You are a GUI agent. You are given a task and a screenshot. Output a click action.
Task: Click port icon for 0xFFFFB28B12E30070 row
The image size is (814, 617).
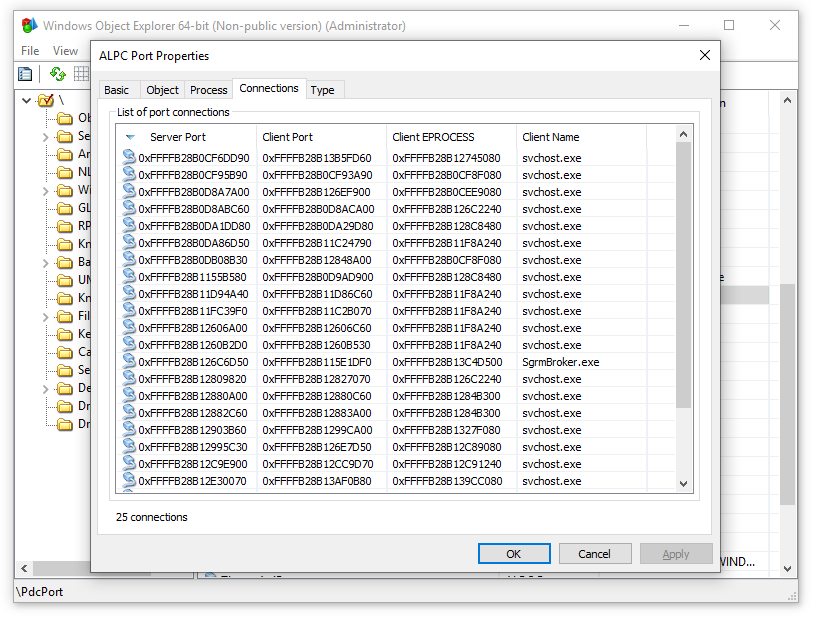click(x=129, y=481)
